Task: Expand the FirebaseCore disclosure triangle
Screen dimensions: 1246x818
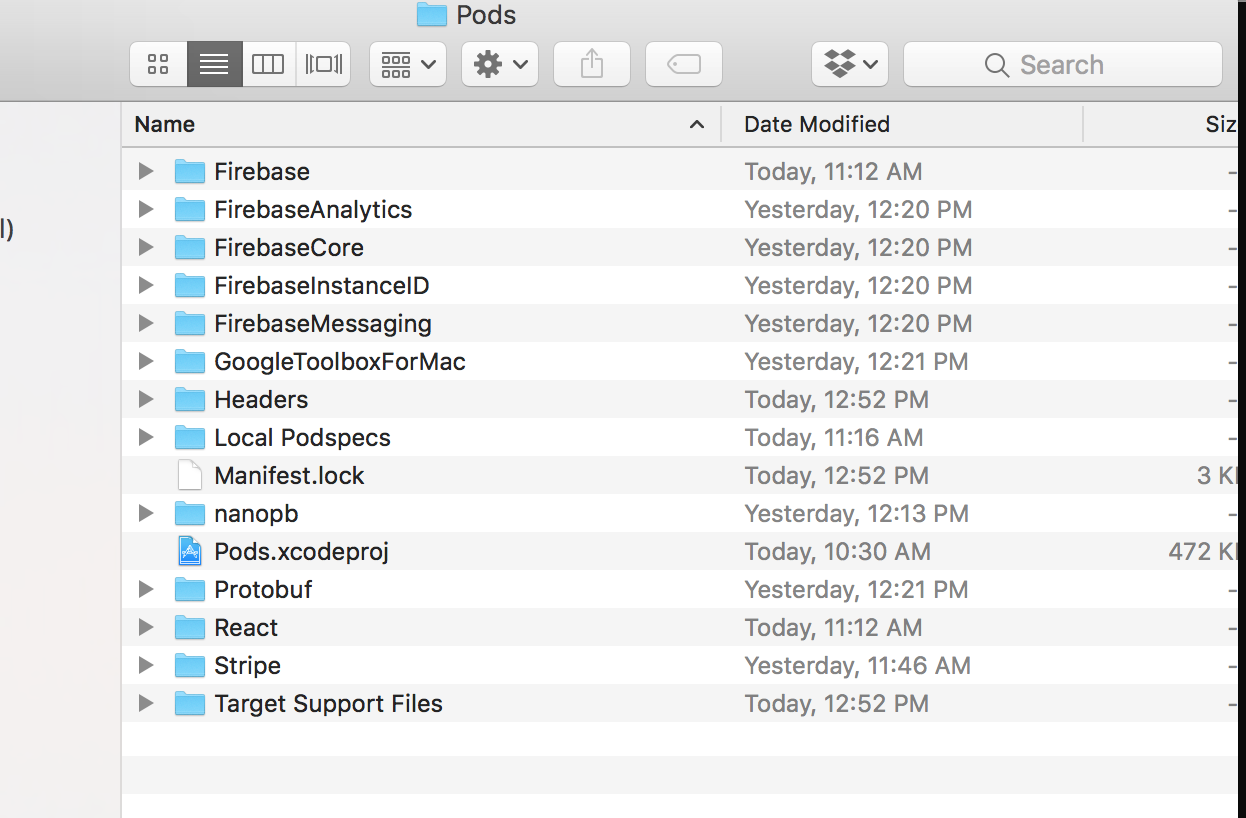Action: (x=146, y=247)
